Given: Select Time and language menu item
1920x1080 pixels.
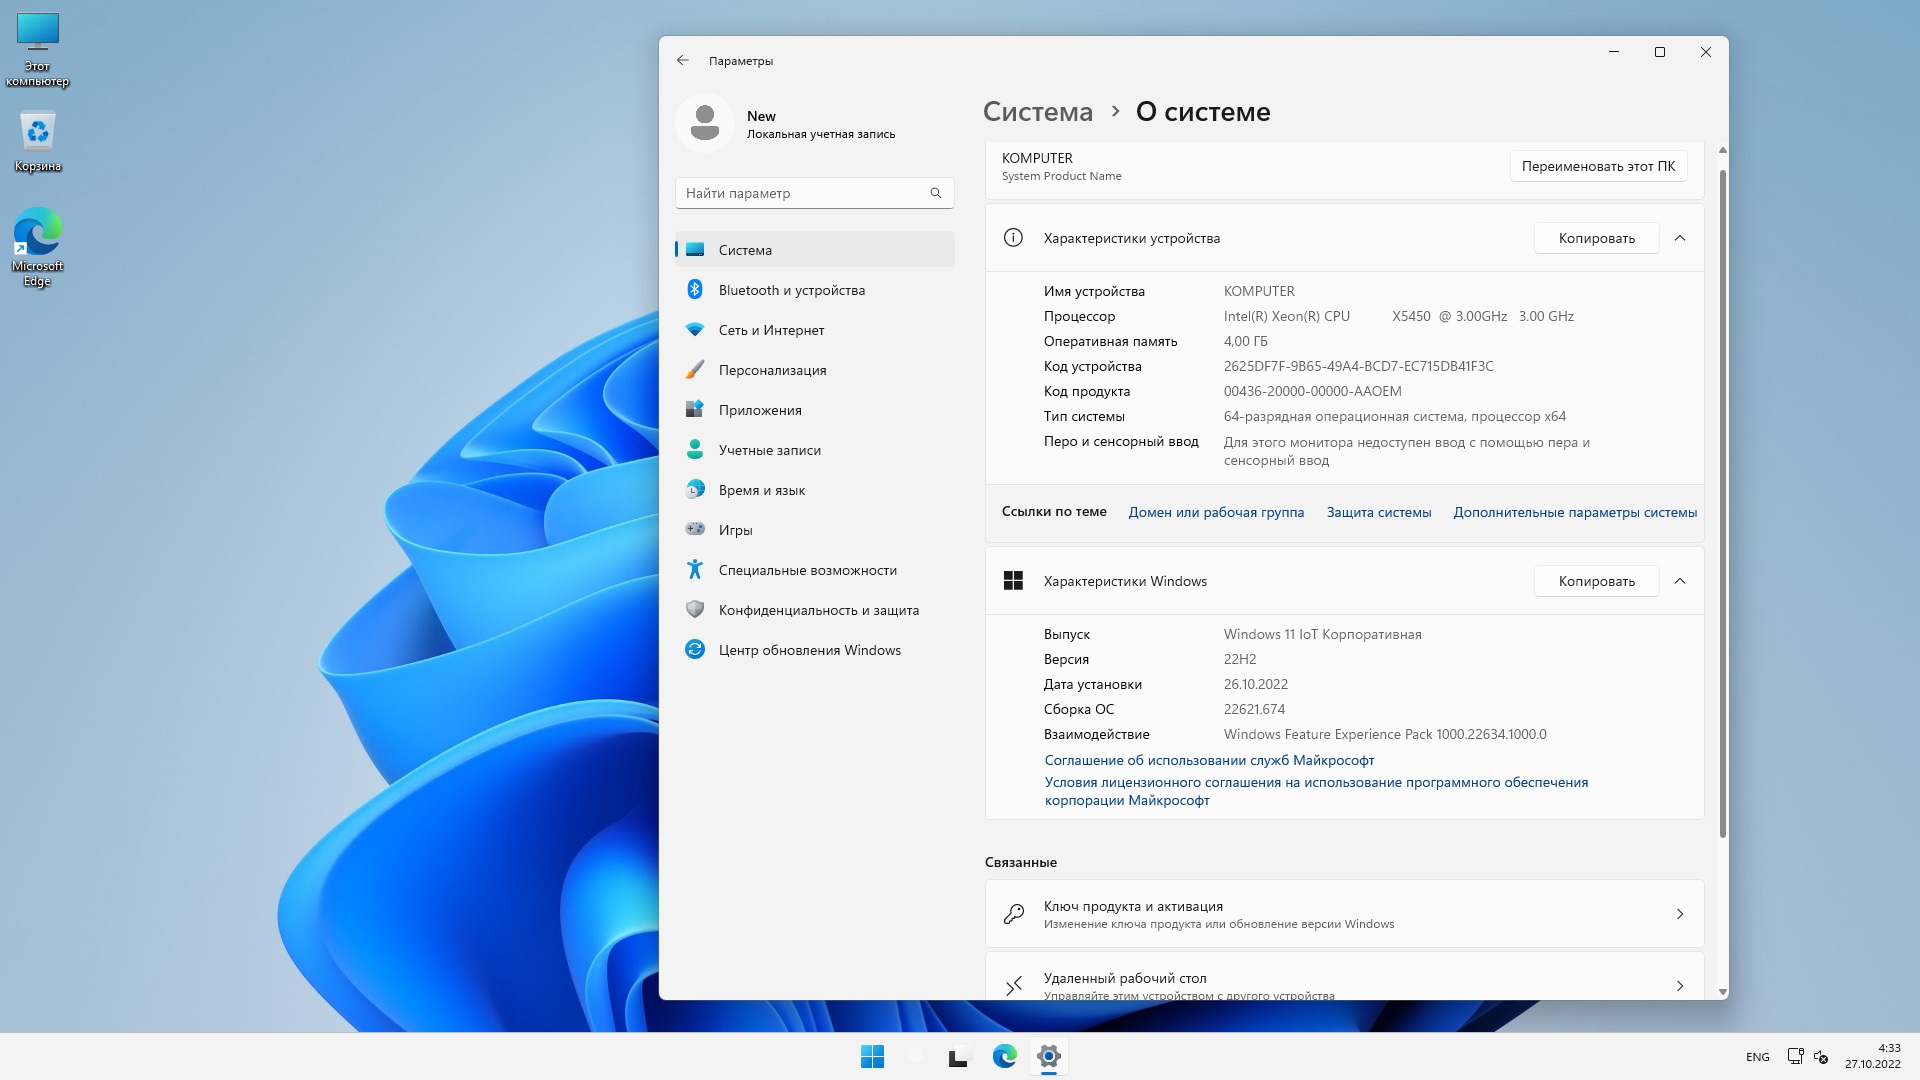Looking at the screenshot, I should pyautogui.click(x=761, y=490).
